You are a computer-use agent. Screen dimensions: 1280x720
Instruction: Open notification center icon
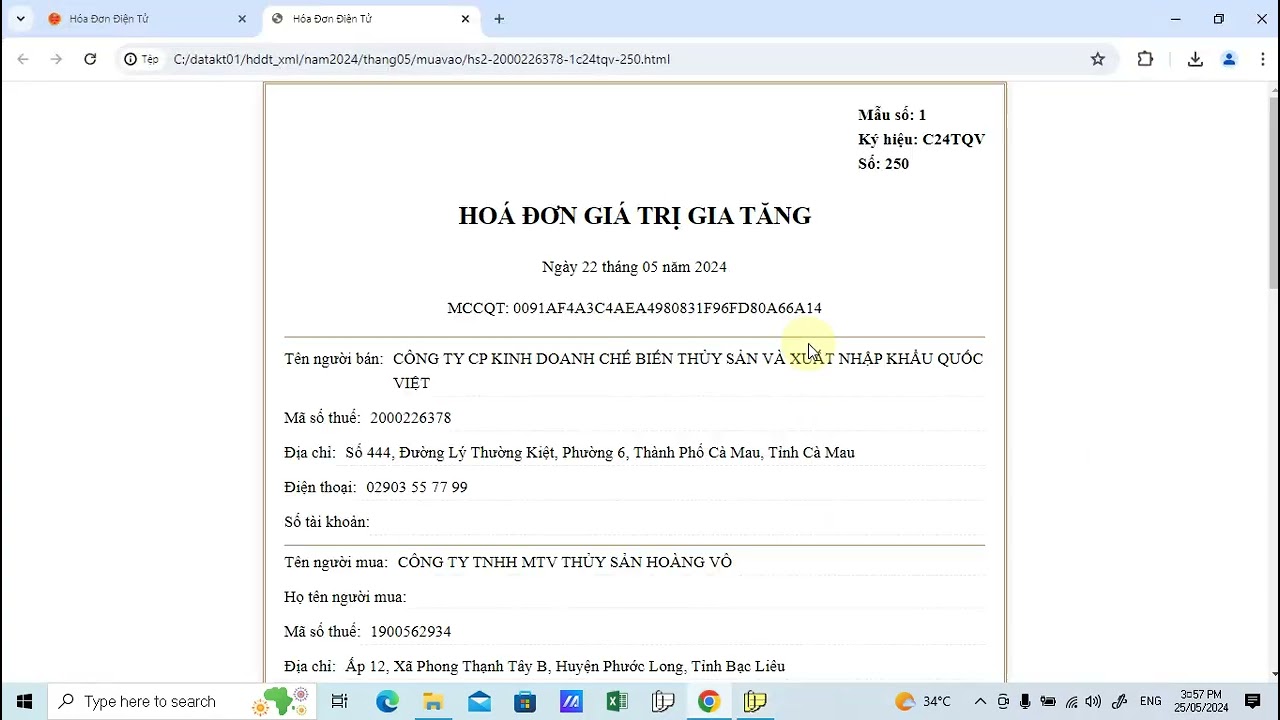[1253, 701]
